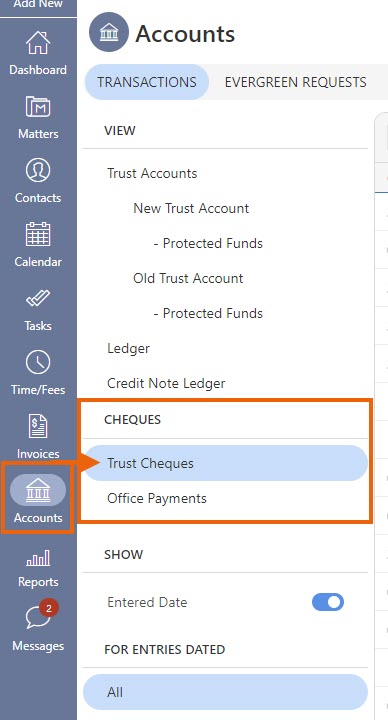The image size is (388, 720).
Task: Select Trust Accounts in the view list
Action: (x=152, y=174)
